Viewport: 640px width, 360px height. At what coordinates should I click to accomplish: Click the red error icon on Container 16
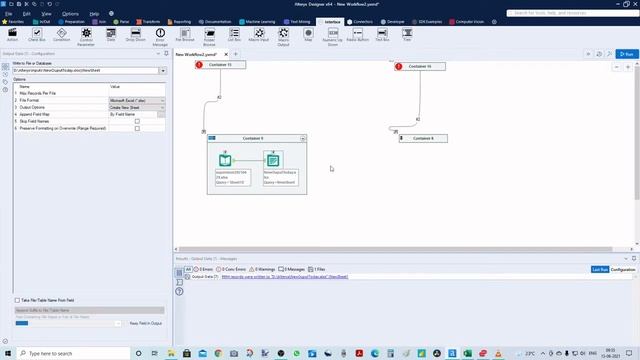[x=399, y=66]
